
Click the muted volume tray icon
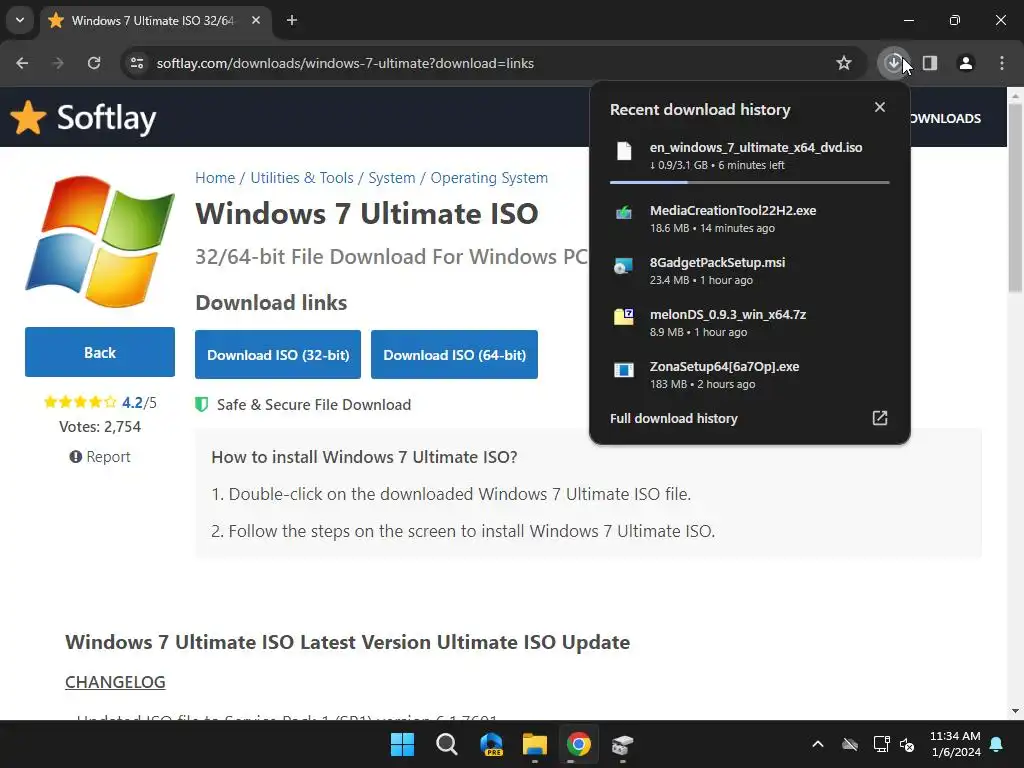[907, 744]
